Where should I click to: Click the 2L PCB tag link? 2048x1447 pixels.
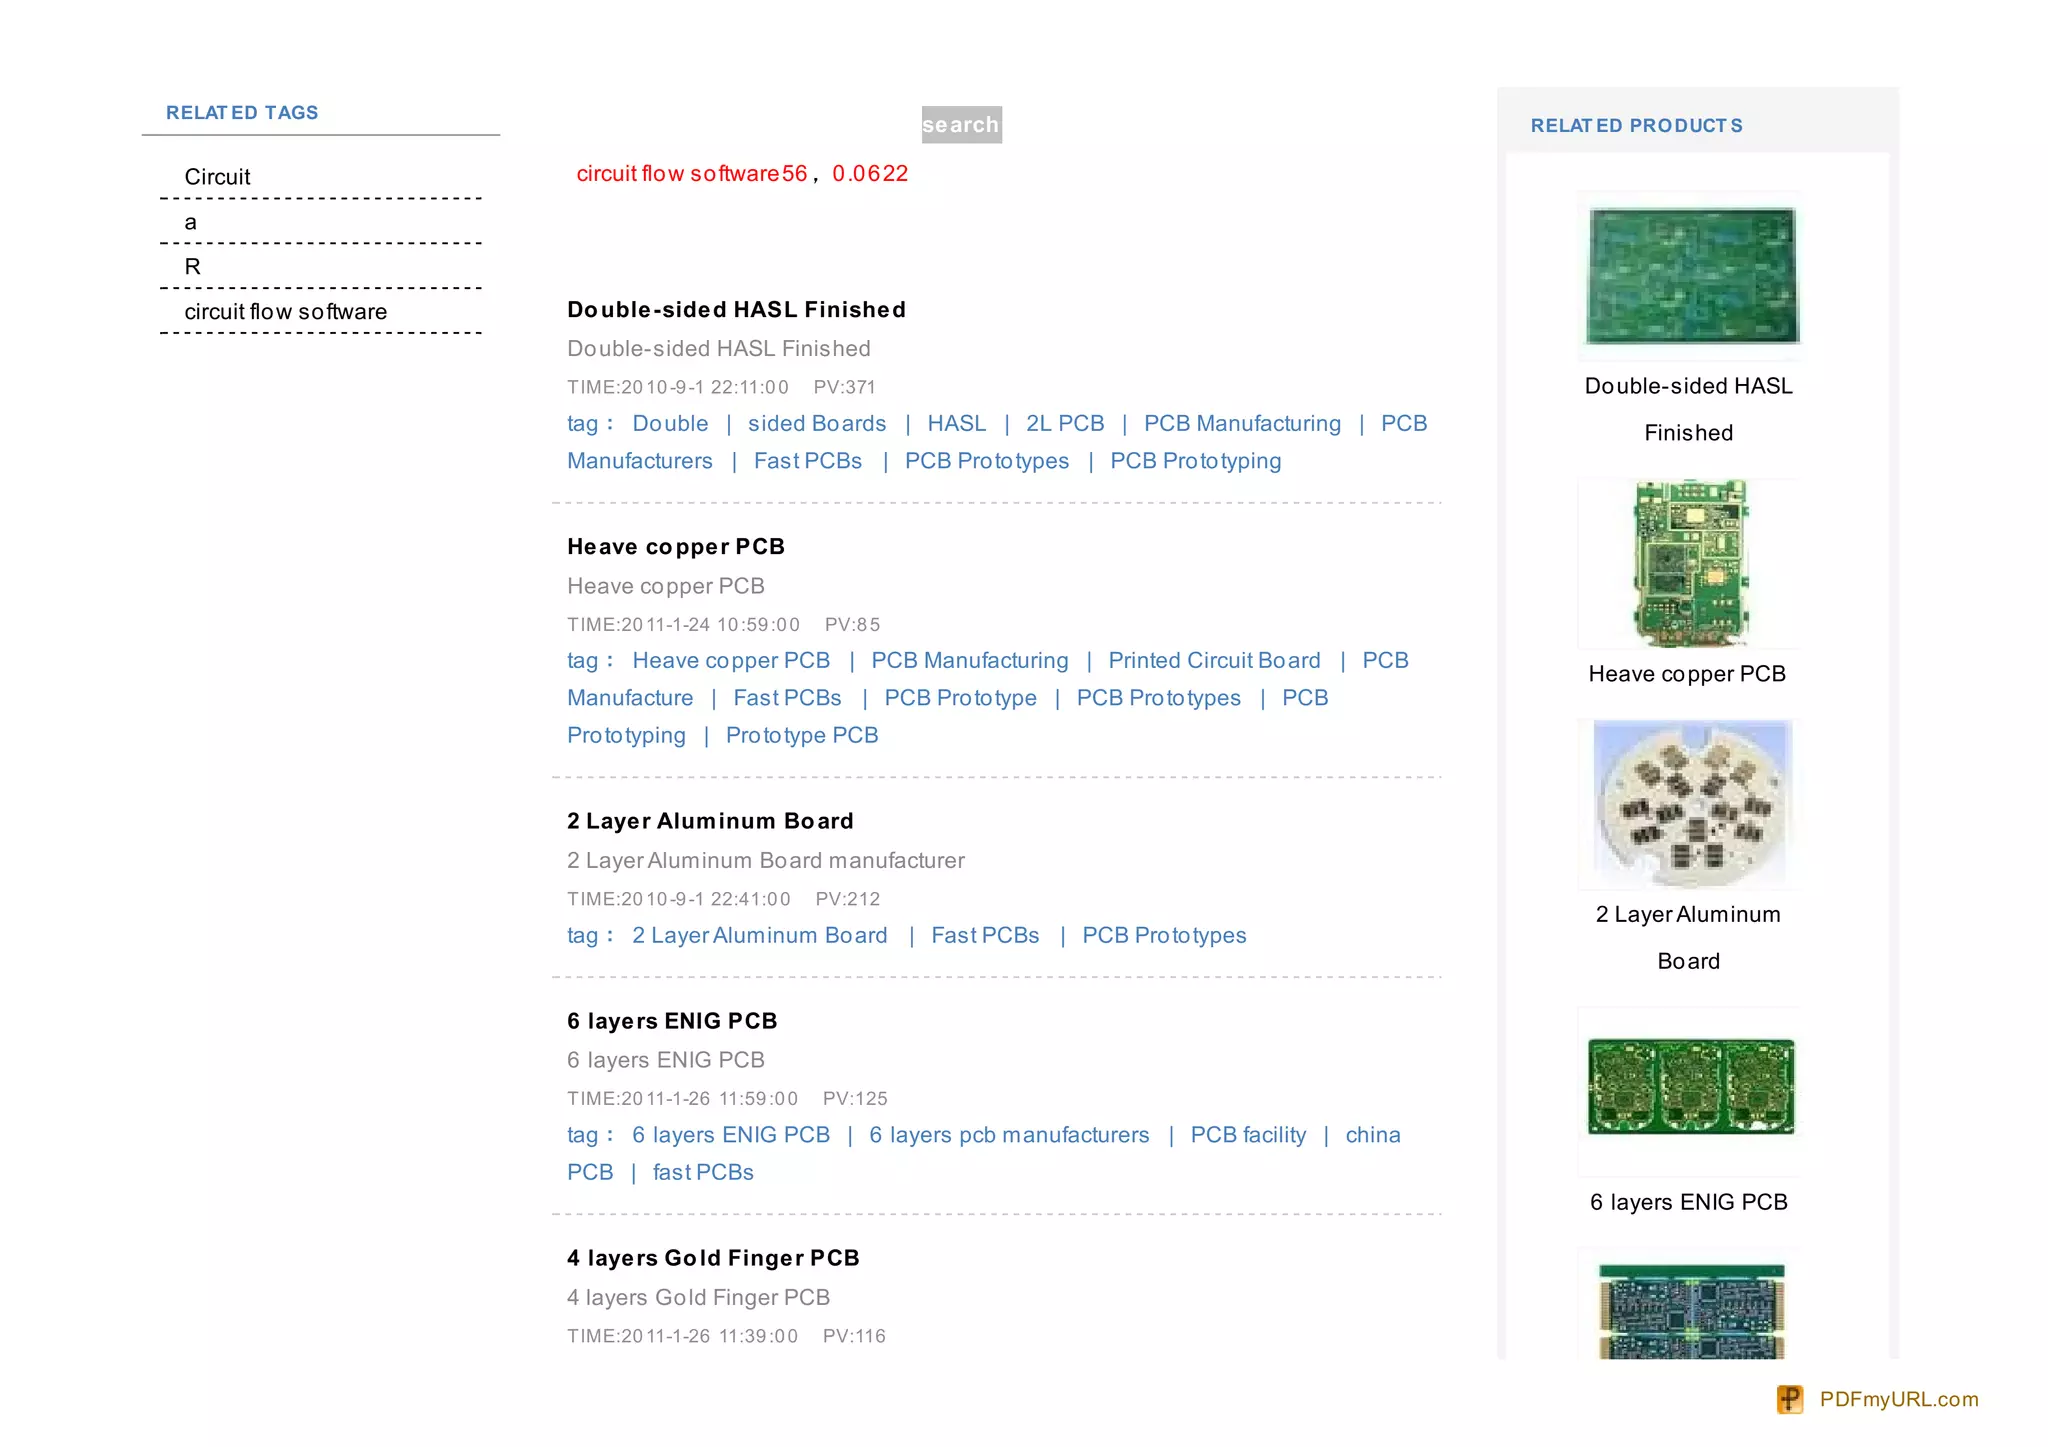(1064, 424)
